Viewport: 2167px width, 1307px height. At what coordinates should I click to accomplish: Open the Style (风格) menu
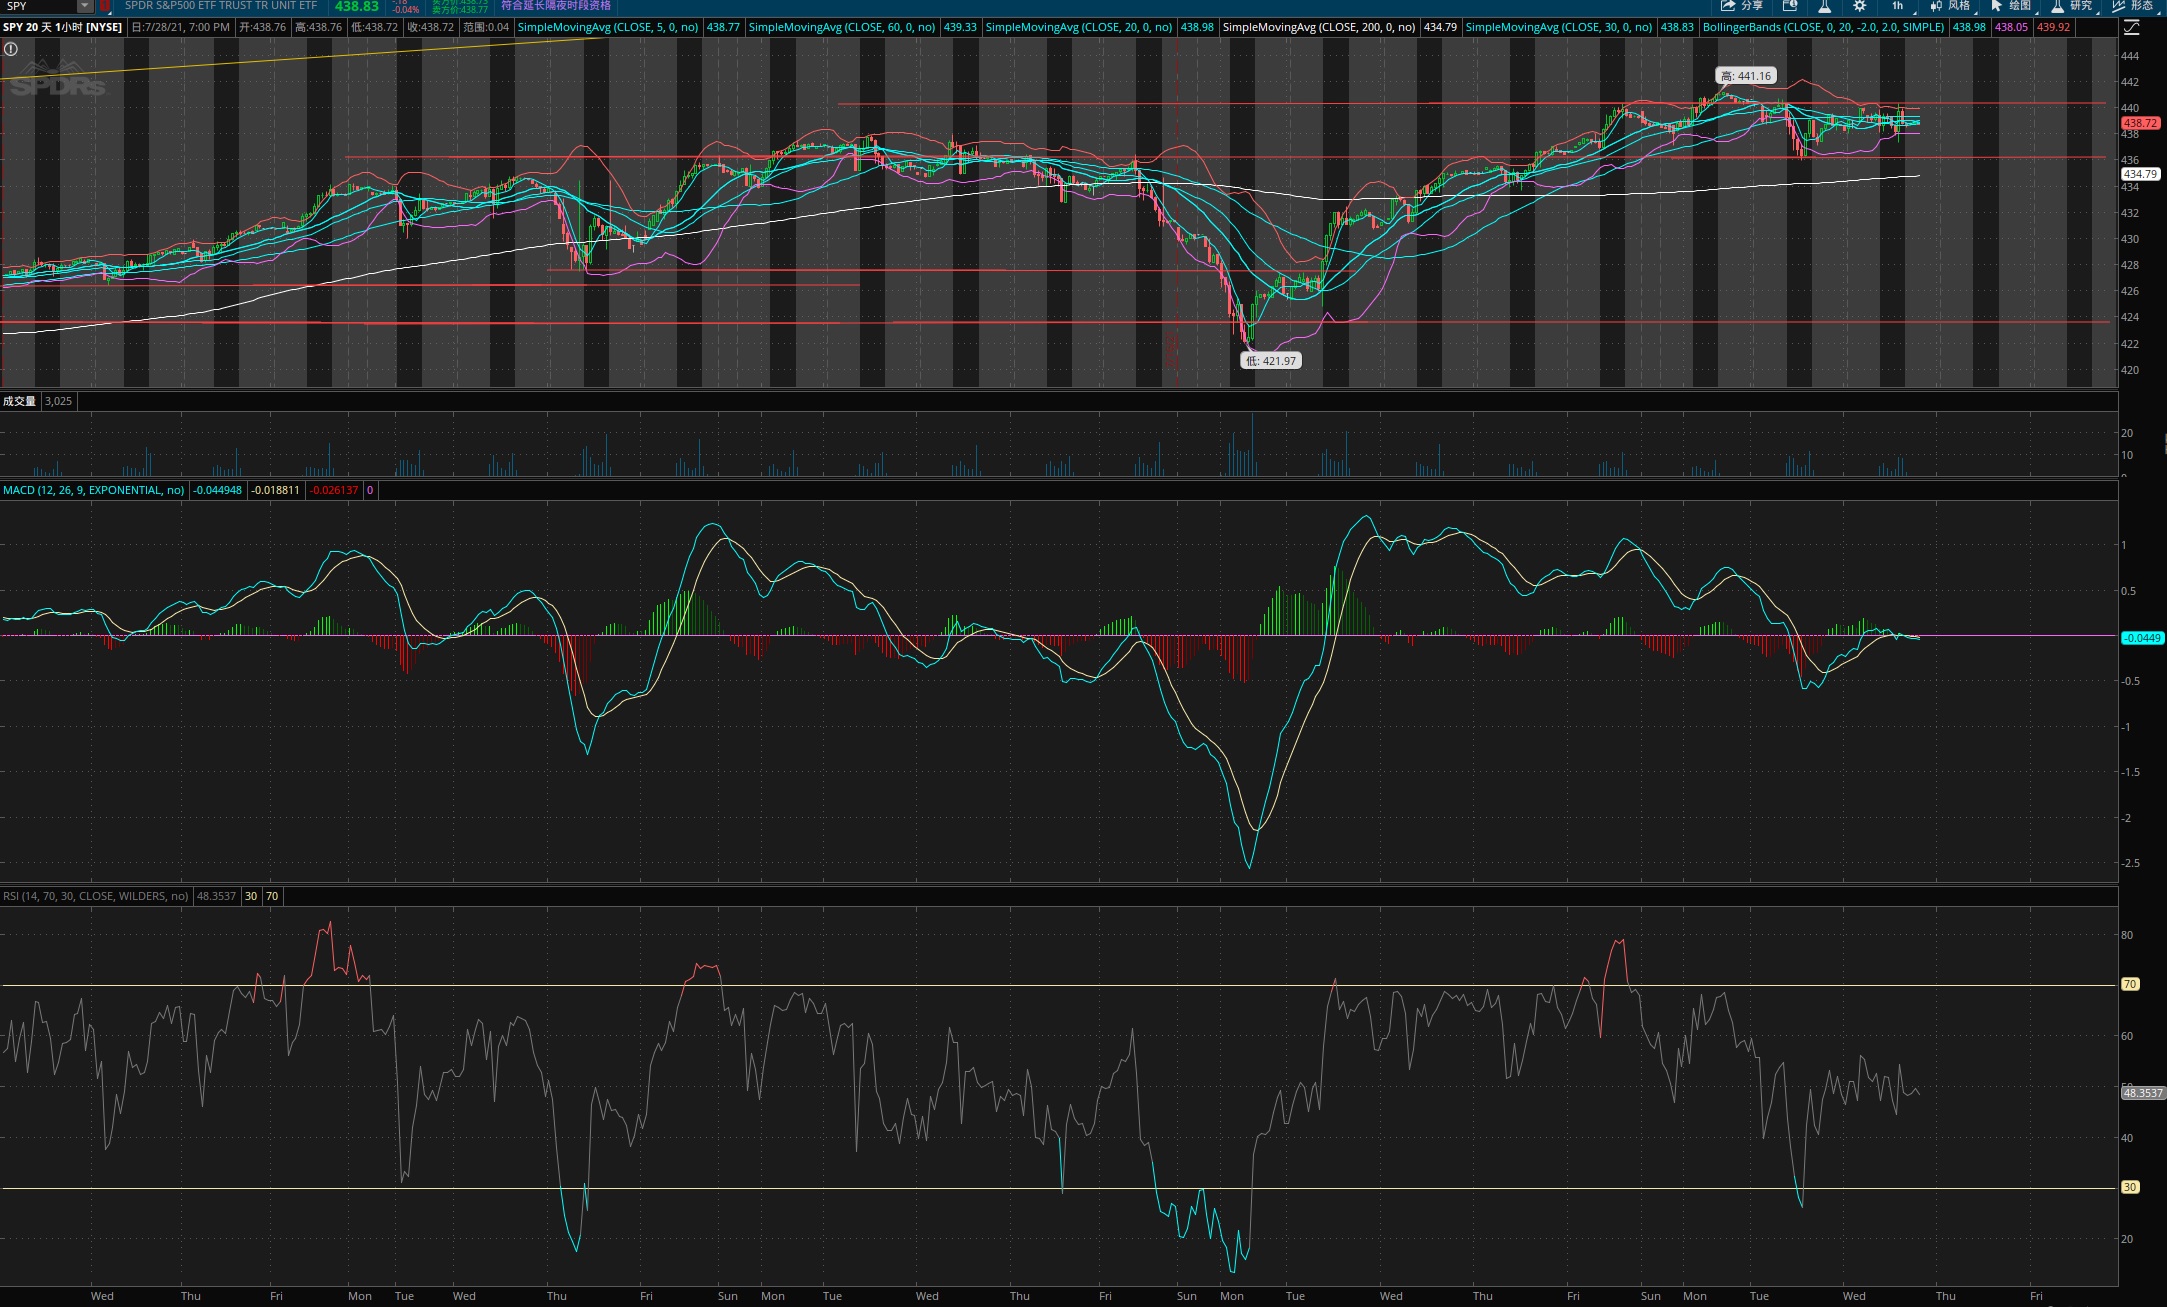pos(1950,6)
